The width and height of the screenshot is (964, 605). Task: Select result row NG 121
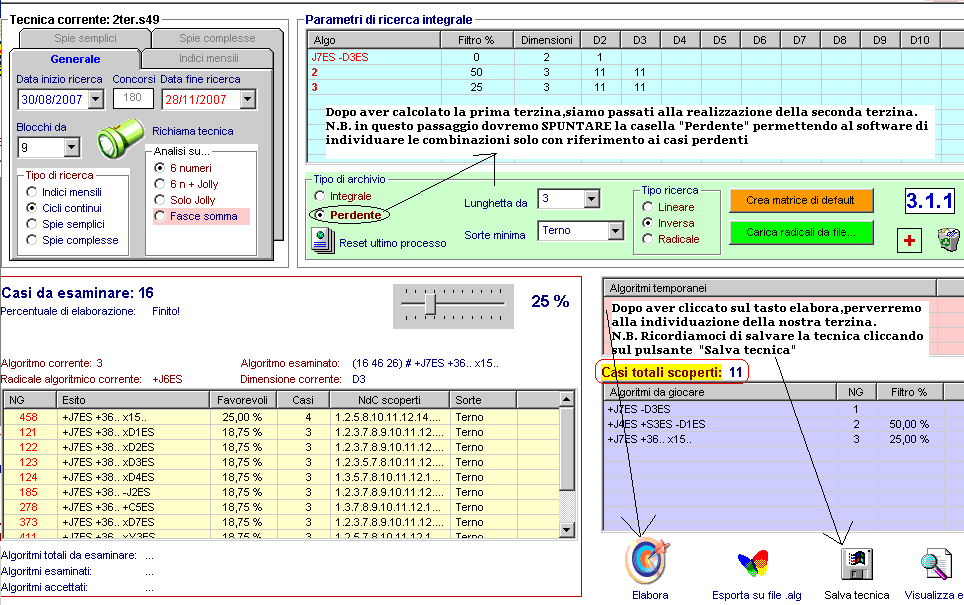point(281,432)
